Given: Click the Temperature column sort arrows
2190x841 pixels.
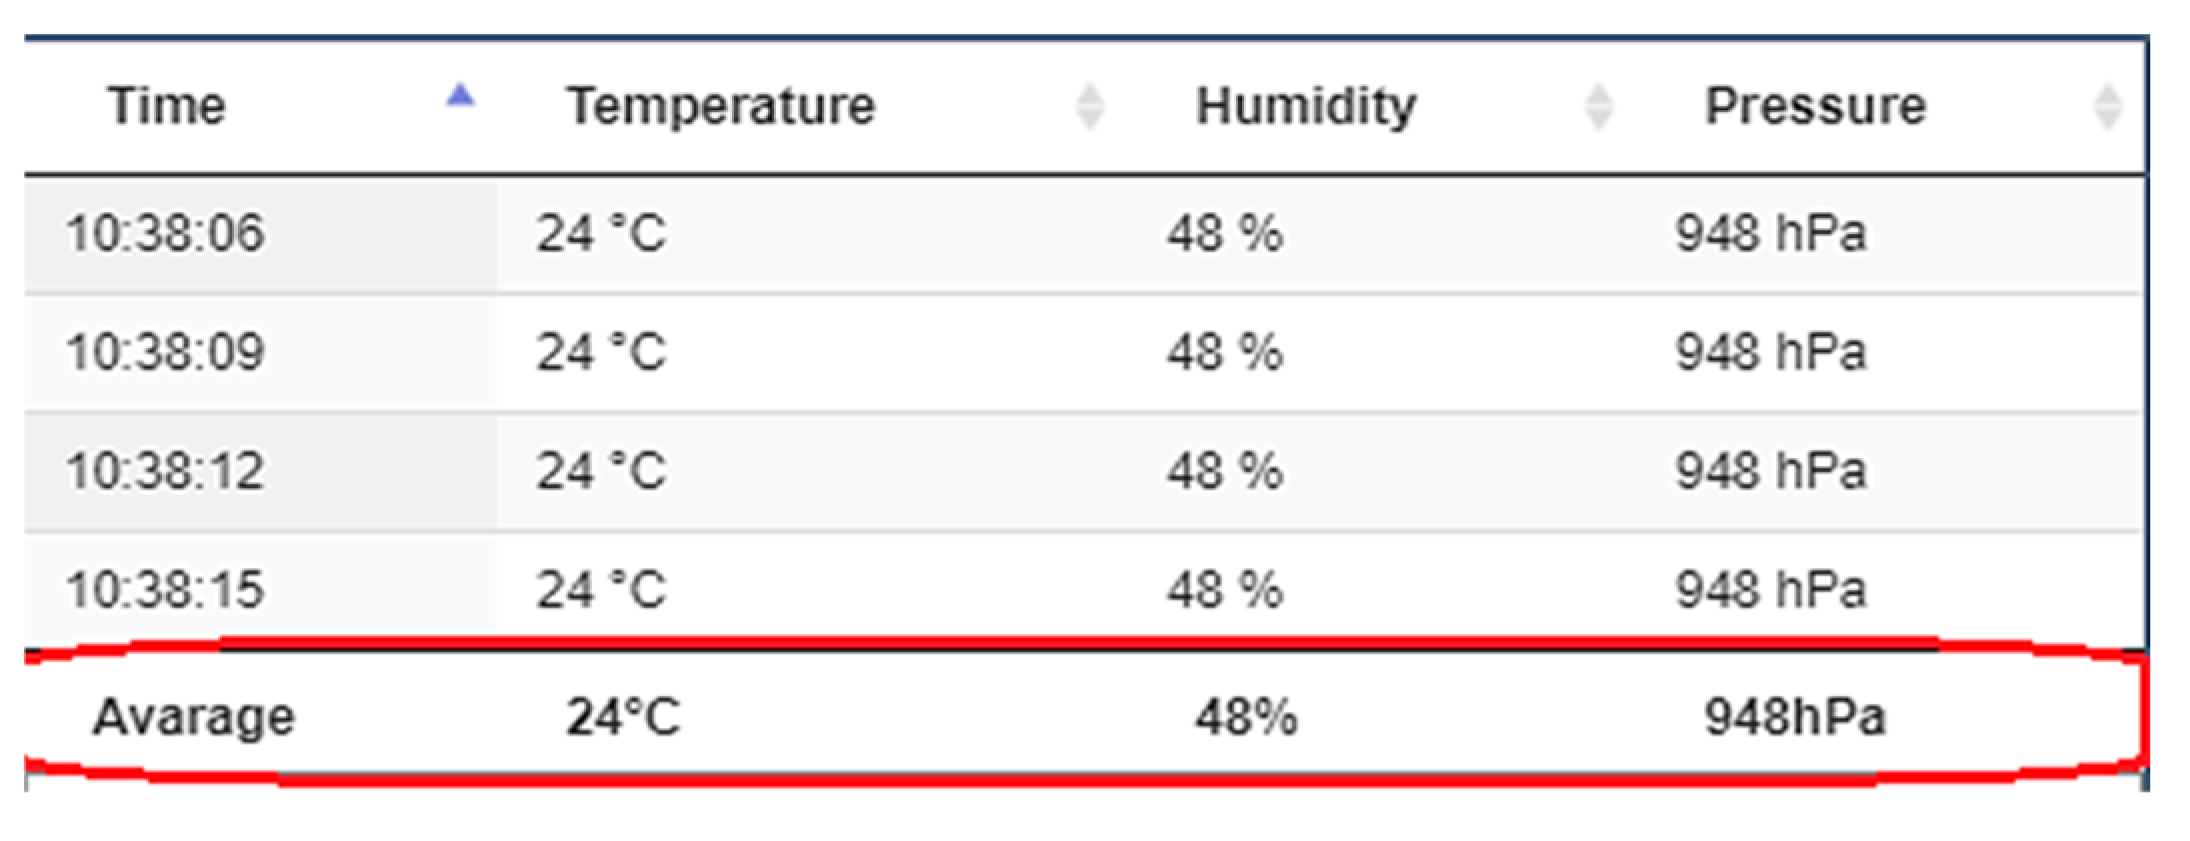Looking at the screenshot, I should pos(1089,106).
